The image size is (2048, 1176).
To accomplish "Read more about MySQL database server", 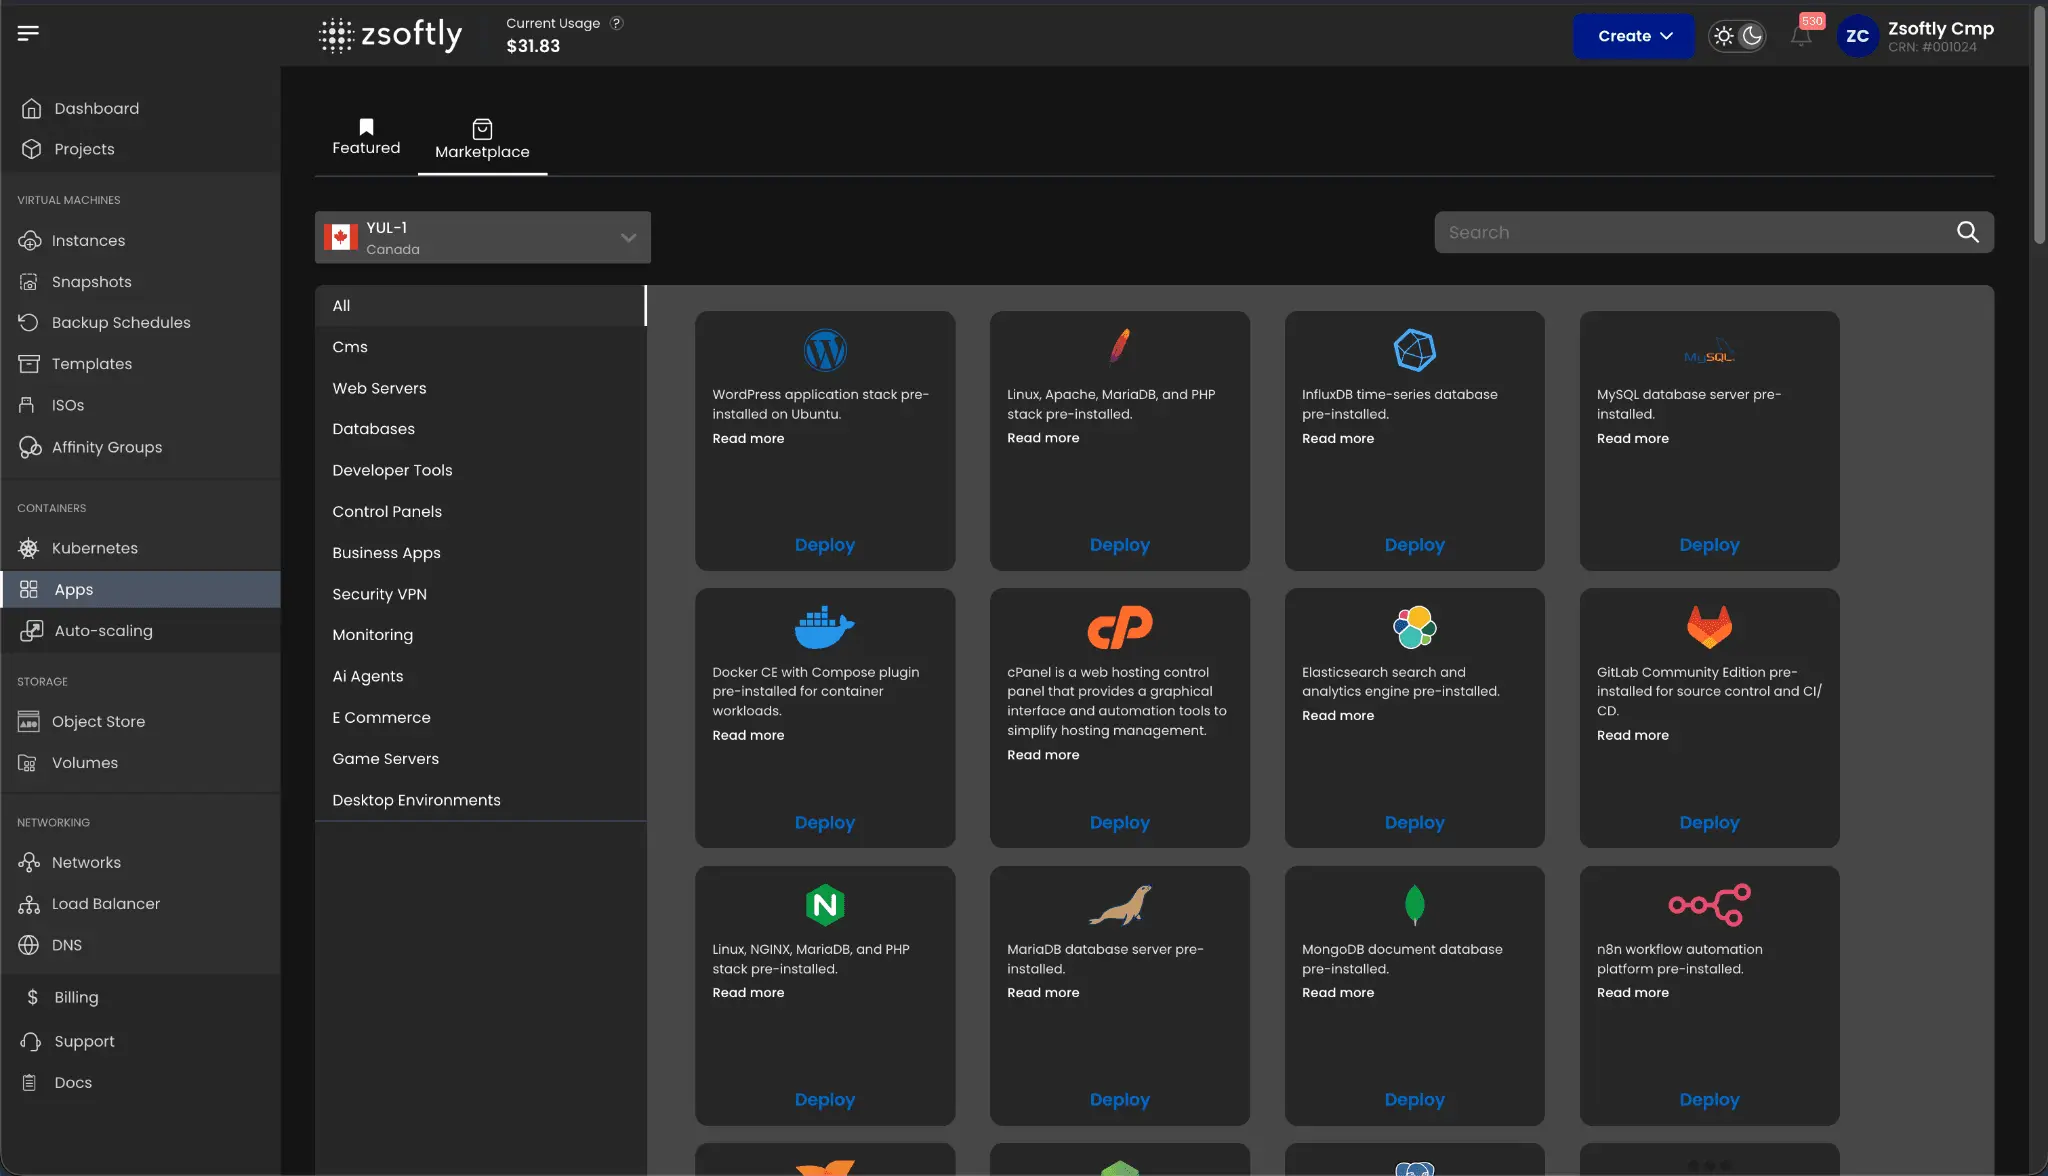I will coord(1632,438).
